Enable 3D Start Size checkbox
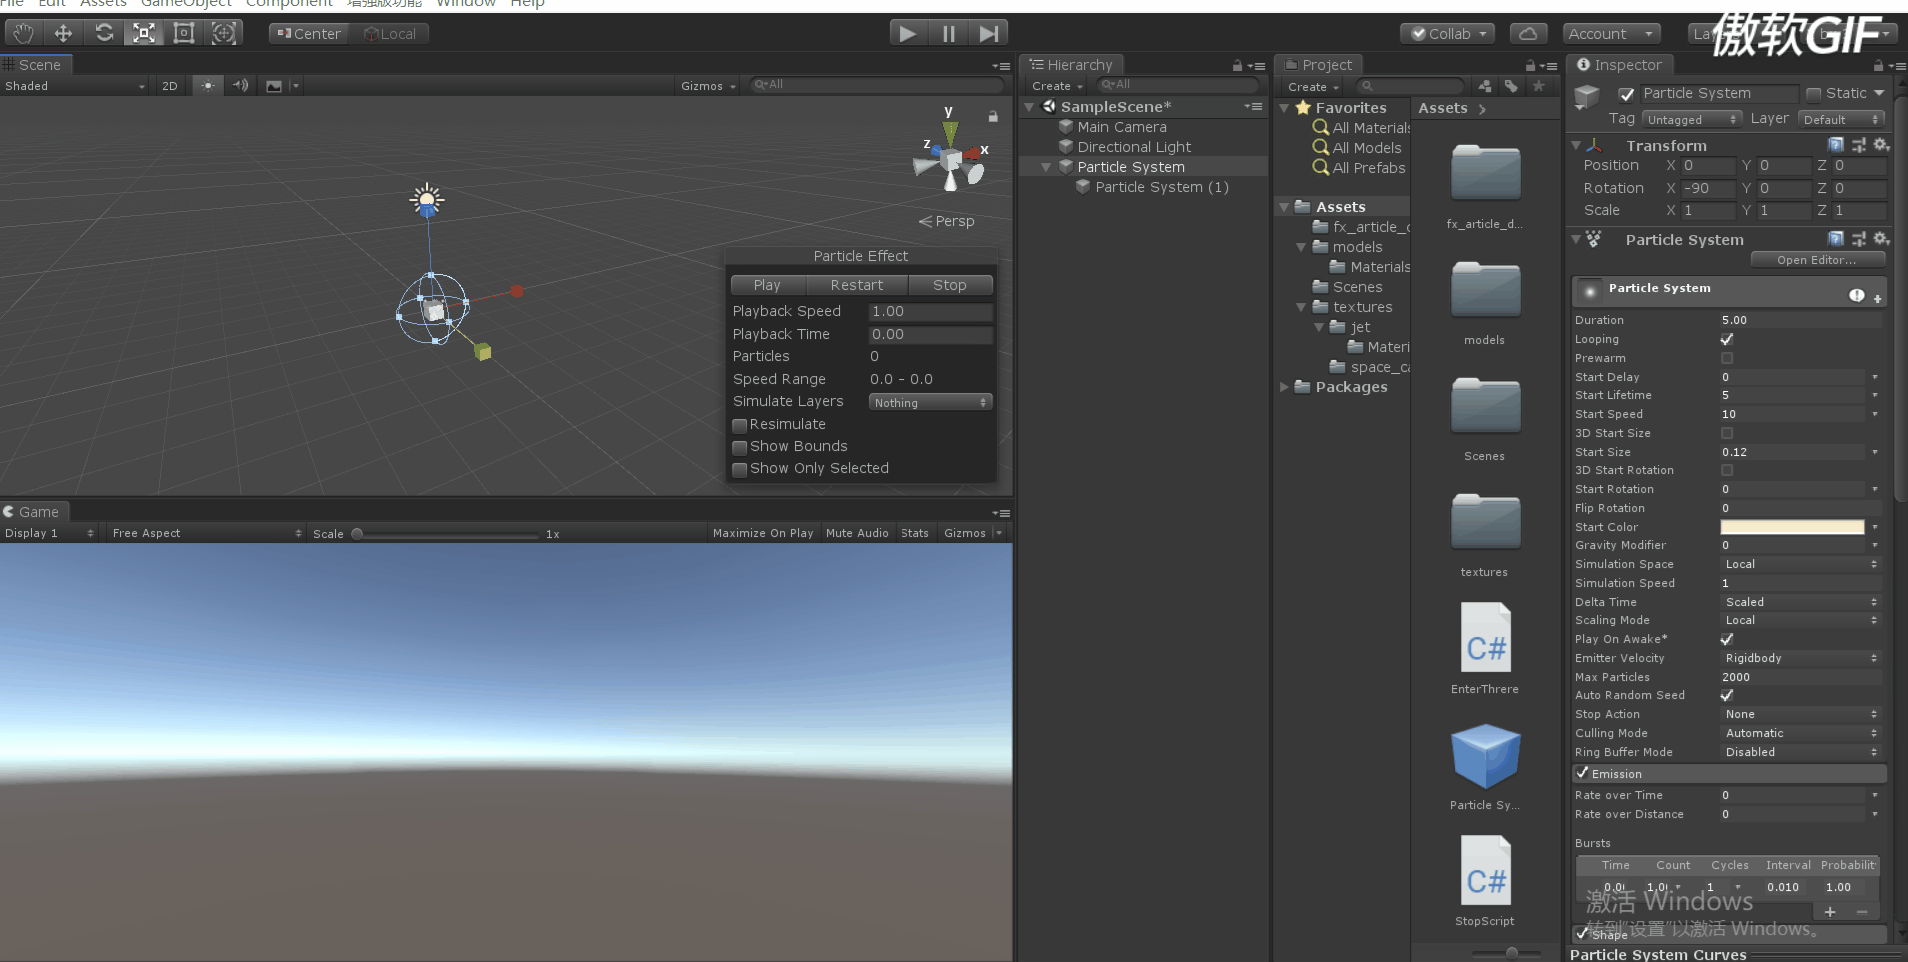1908x962 pixels. click(x=1727, y=433)
